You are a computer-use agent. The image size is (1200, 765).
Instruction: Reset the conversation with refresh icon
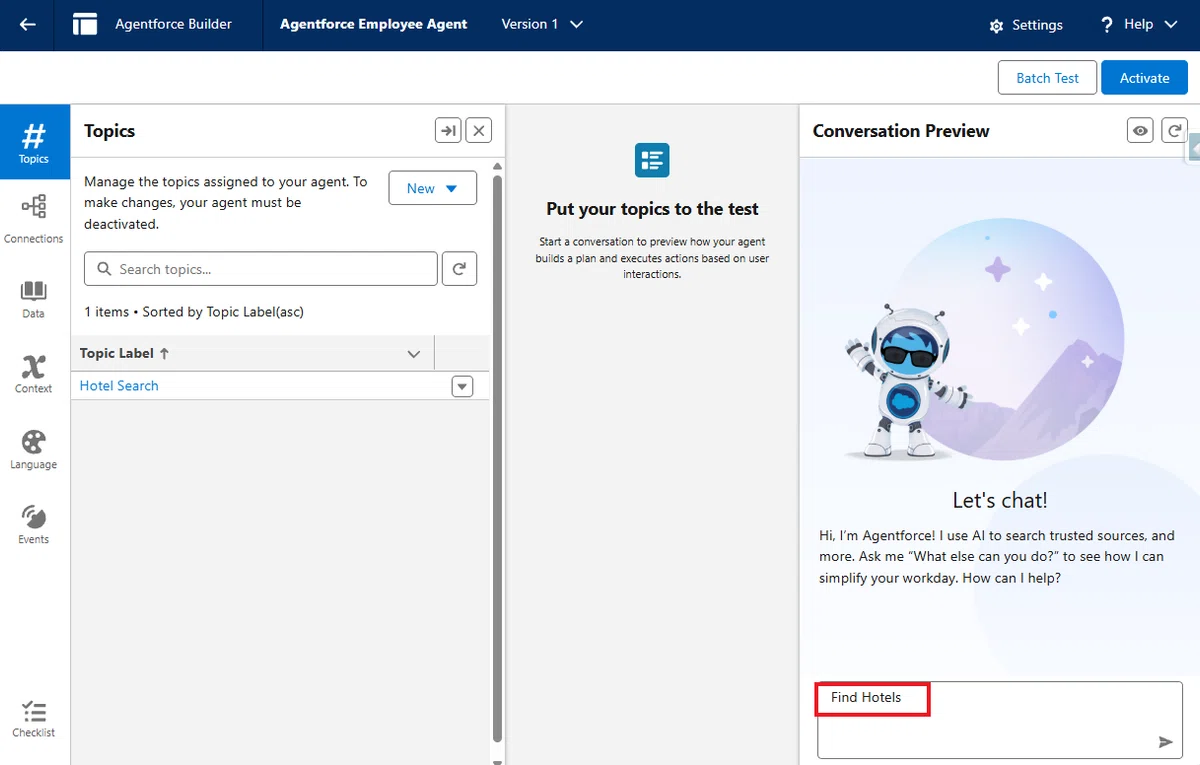(1174, 130)
